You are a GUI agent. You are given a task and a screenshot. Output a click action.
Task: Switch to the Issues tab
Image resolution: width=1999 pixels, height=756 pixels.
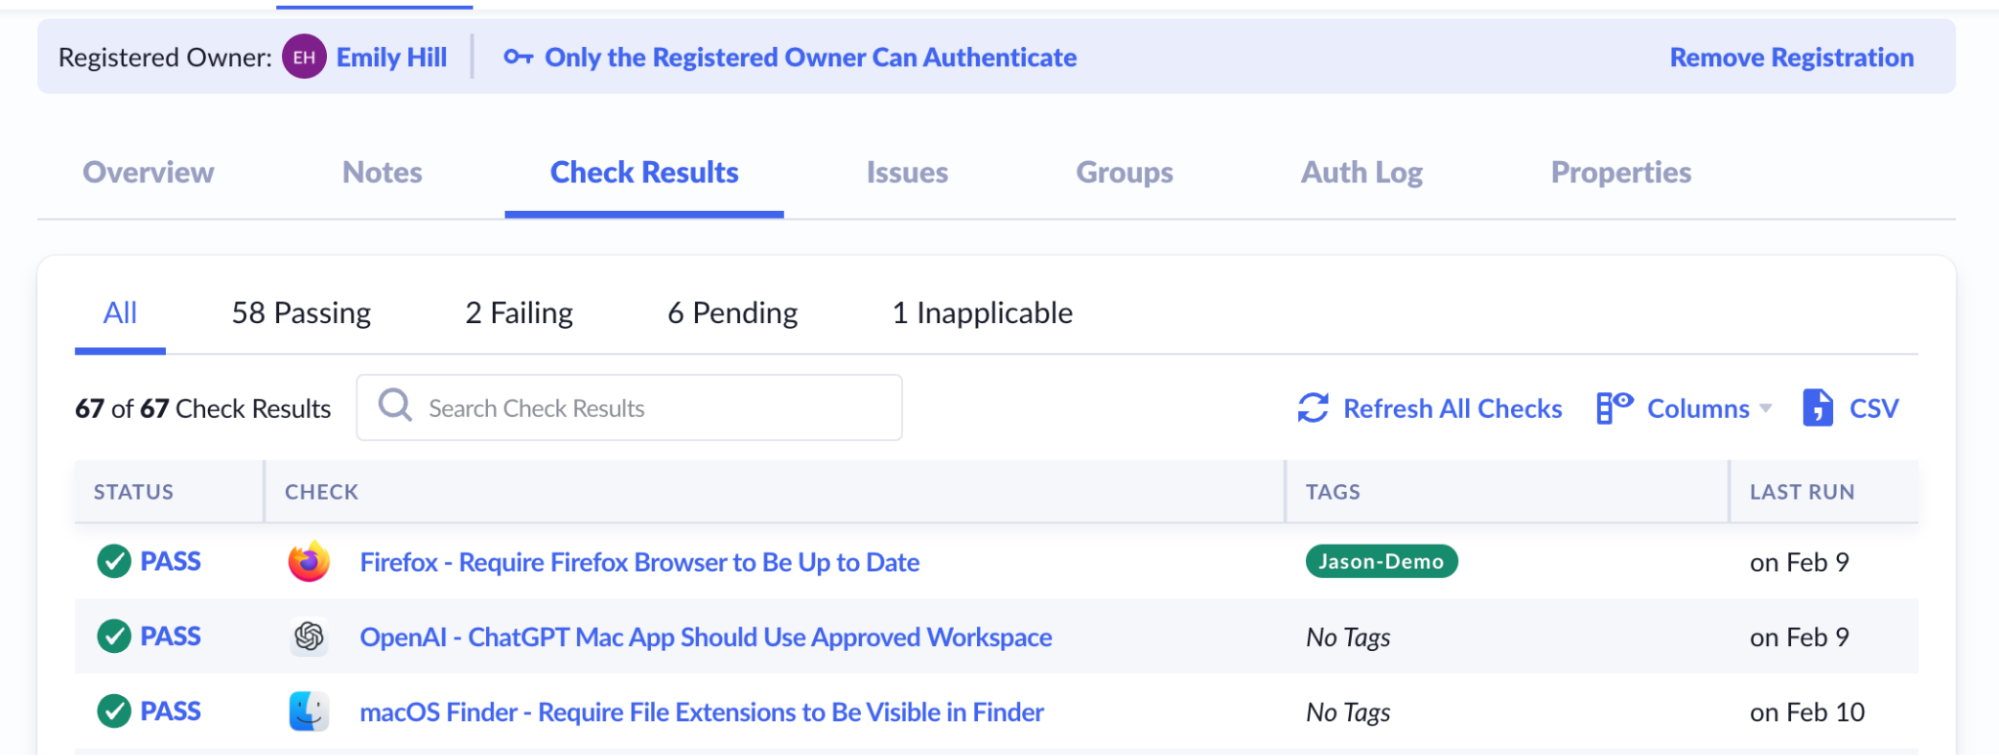pos(906,173)
